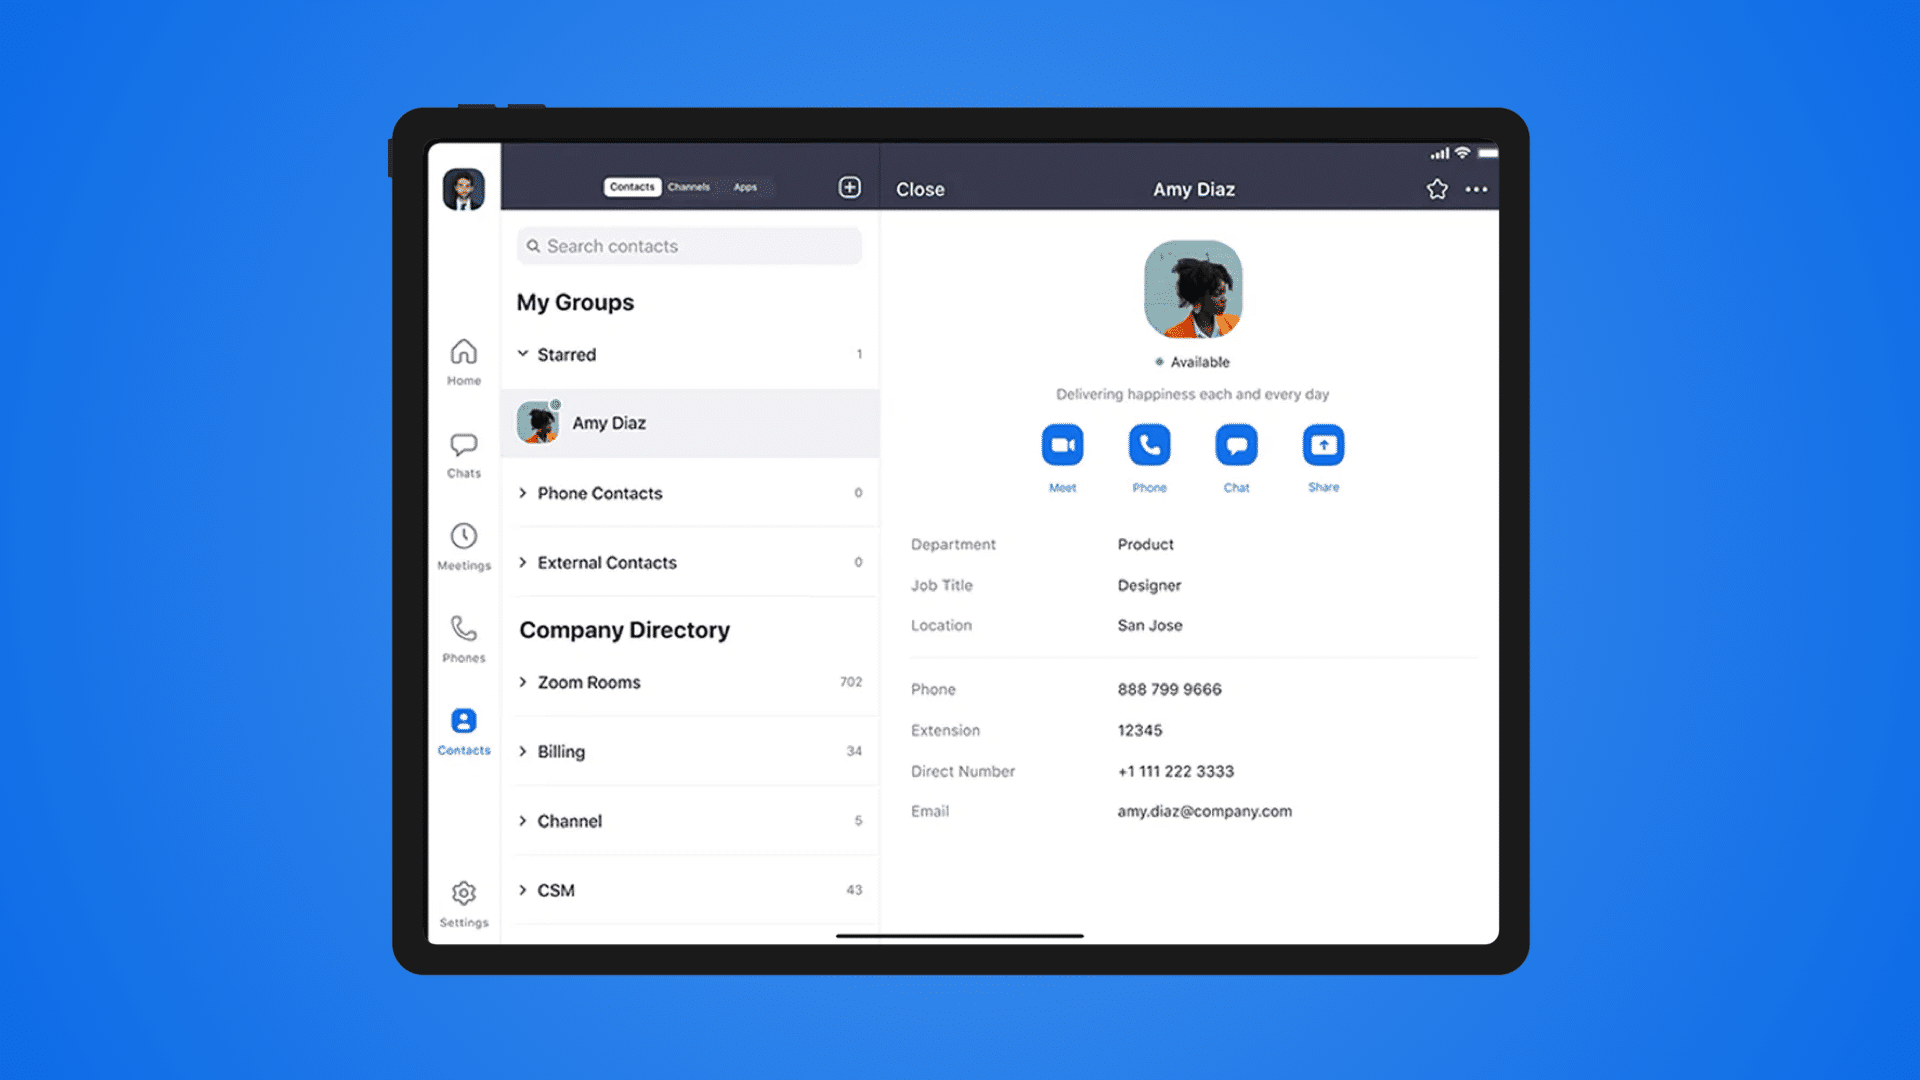This screenshot has height=1080, width=1920.
Task: Close the Amy Diaz profile panel
Action: tap(920, 189)
